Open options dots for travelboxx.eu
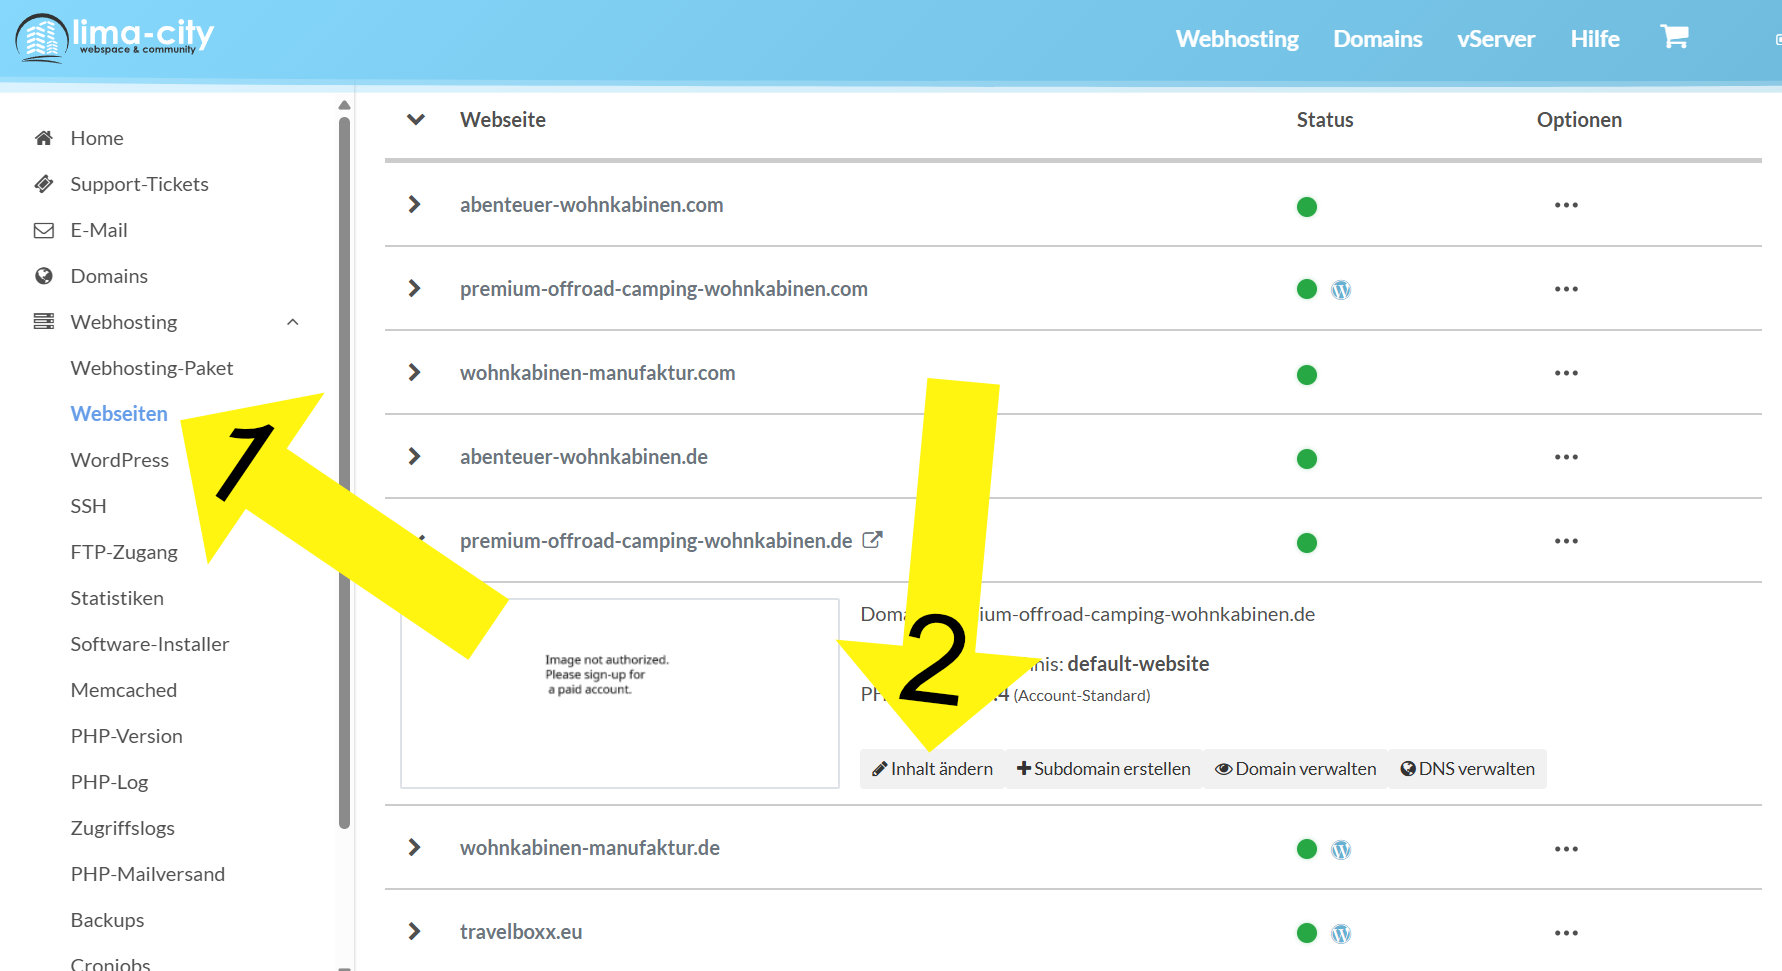1782x971 pixels. pos(1565,933)
